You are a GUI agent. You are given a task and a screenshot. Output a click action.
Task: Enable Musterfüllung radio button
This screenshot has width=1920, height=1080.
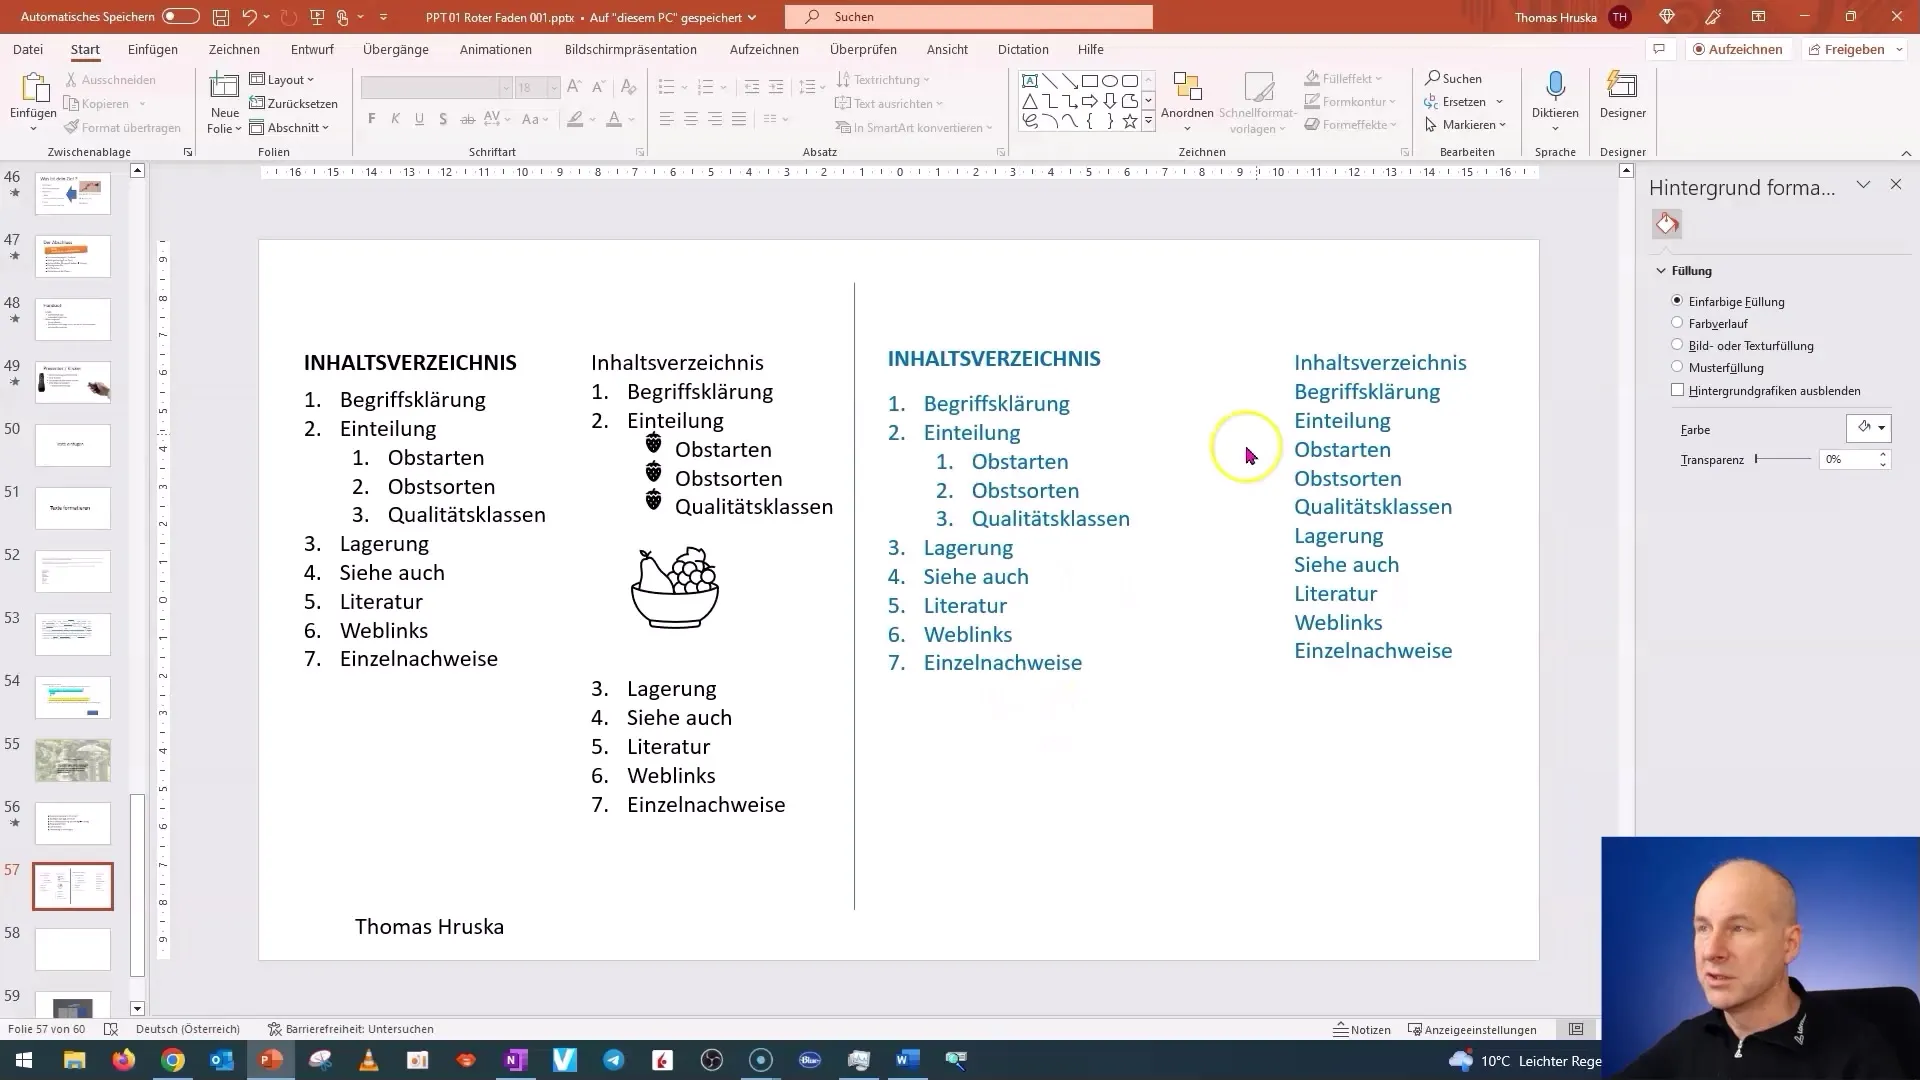[x=1677, y=367]
